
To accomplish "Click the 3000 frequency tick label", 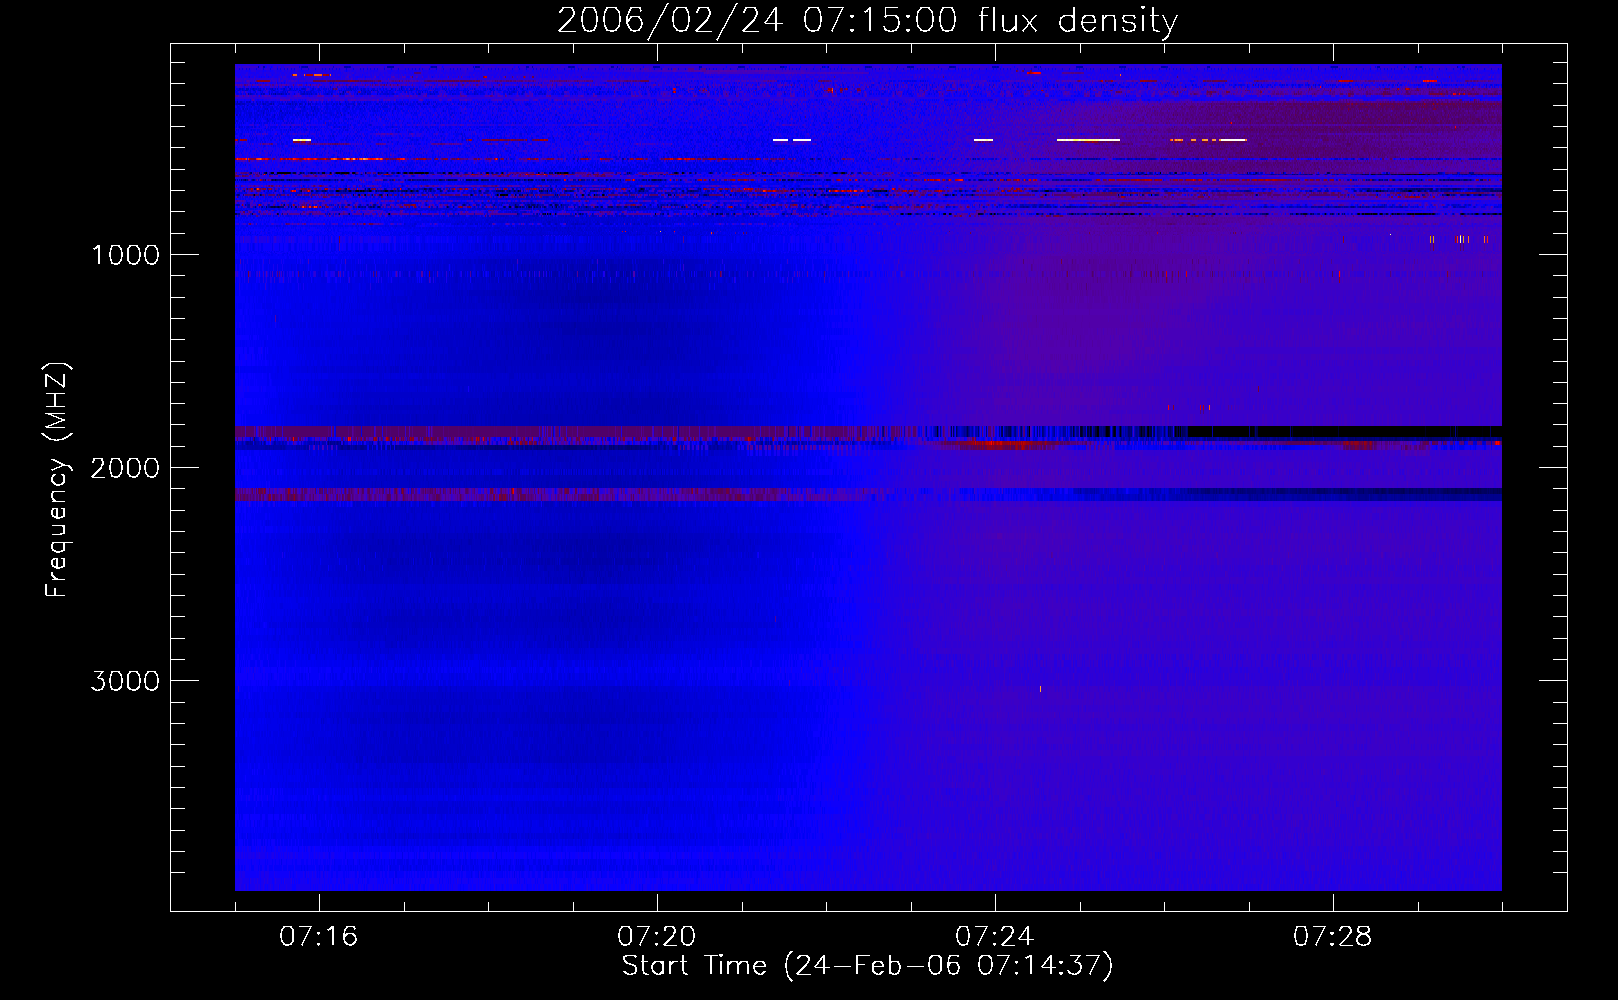I will pos(126,681).
